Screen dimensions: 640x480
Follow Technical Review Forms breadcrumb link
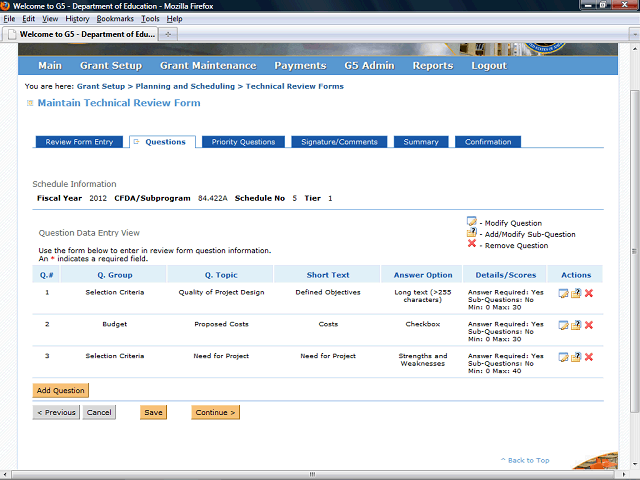pos(295,86)
